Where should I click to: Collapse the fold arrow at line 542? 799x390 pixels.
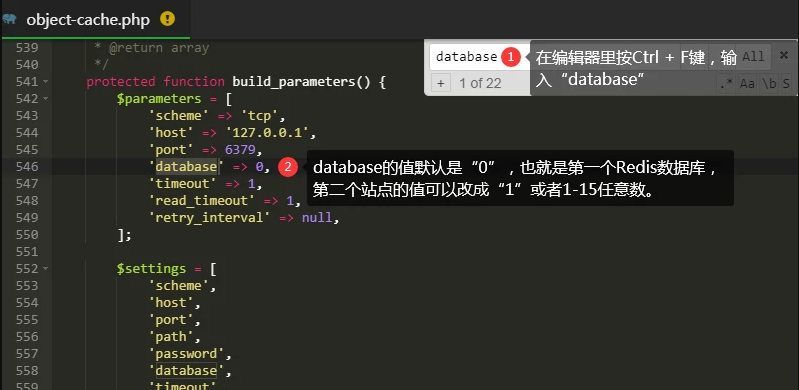tap(46, 98)
